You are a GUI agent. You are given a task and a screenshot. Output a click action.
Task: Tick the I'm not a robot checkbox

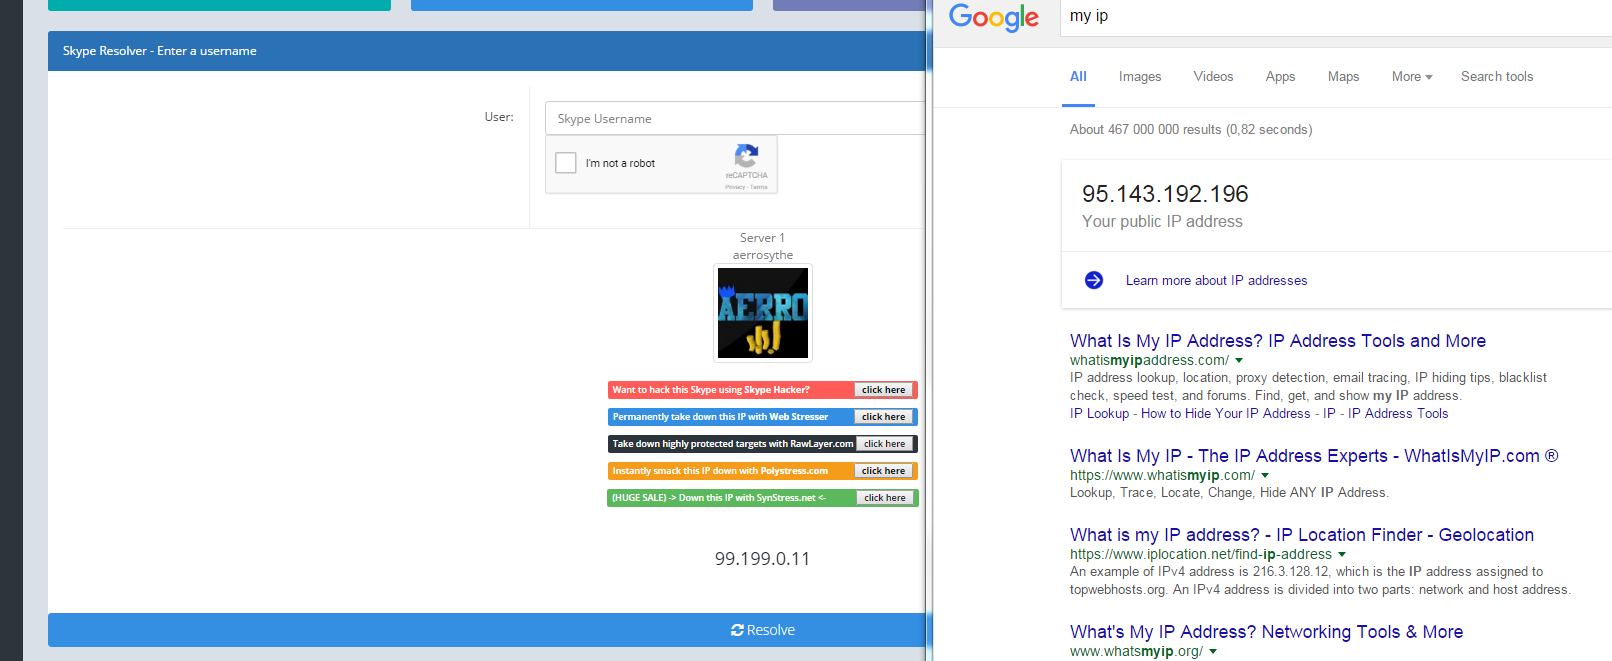(566, 163)
